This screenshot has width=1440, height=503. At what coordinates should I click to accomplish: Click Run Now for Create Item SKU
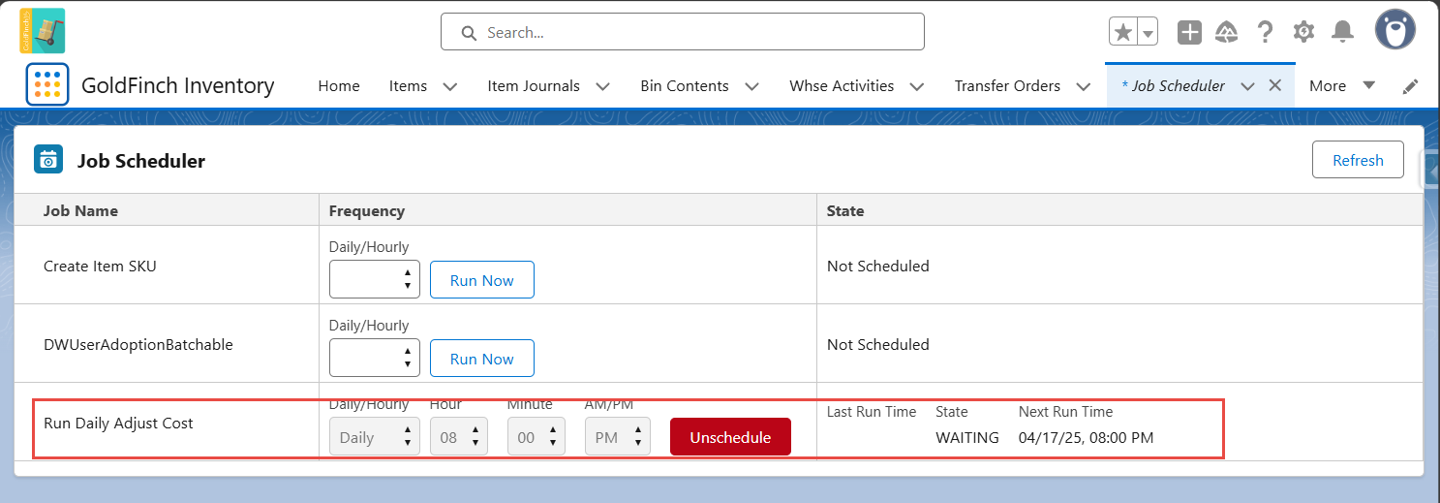pyautogui.click(x=482, y=280)
